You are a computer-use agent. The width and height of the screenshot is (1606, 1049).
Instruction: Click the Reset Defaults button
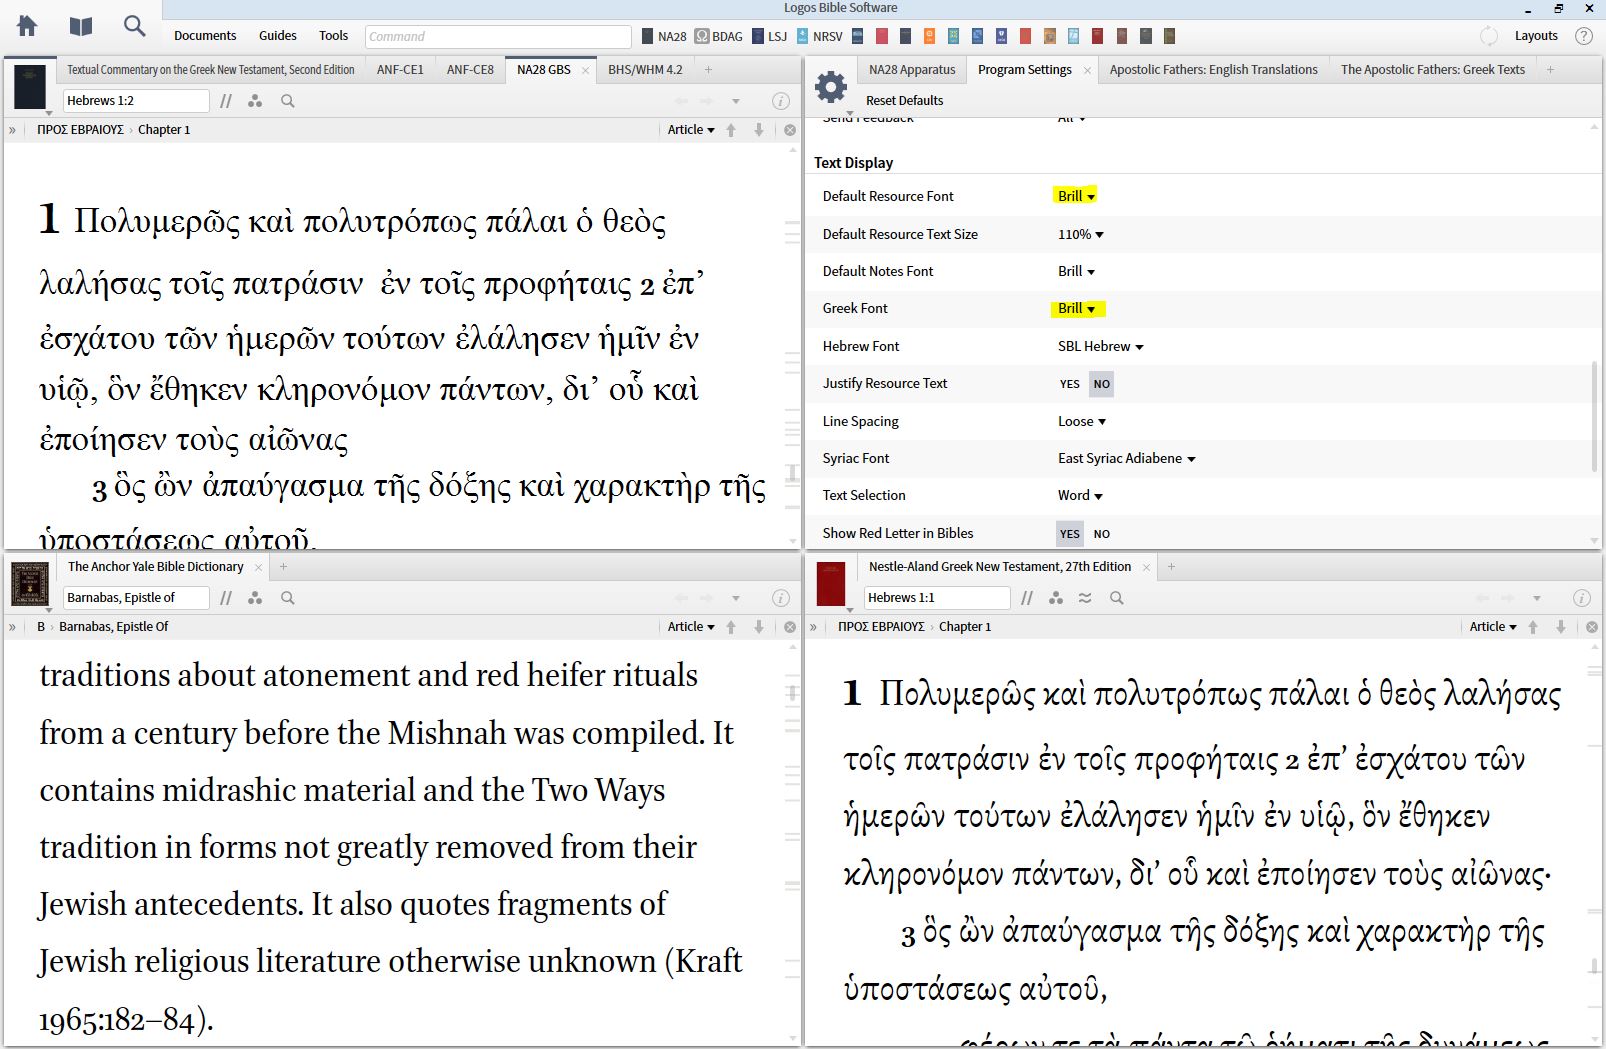tap(904, 100)
